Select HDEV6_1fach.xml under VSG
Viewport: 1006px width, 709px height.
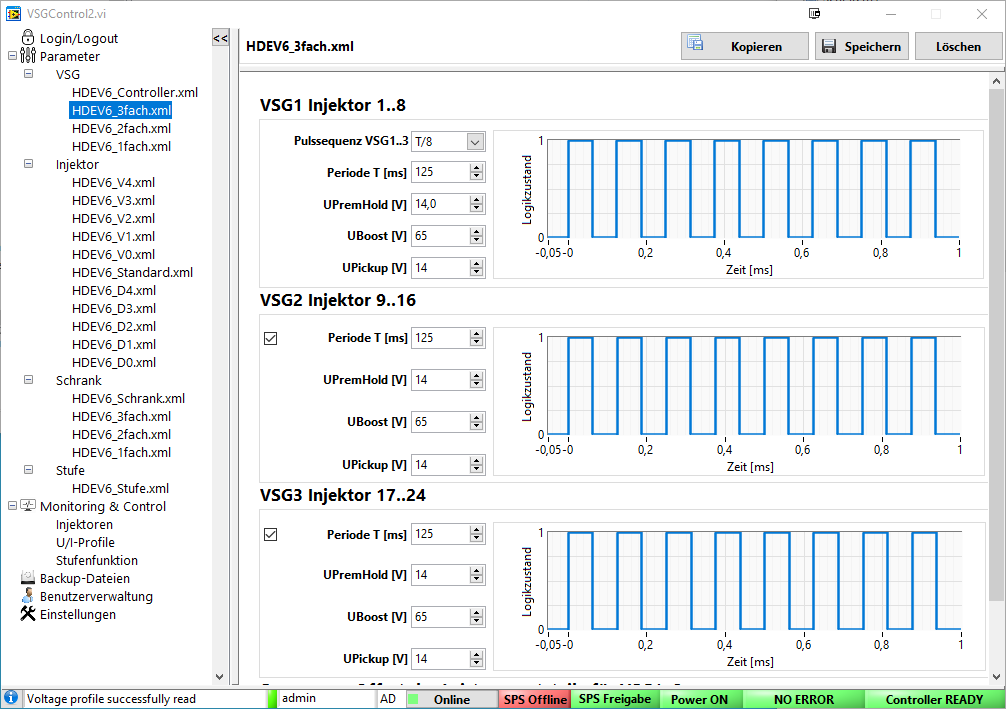click(121, 146)
